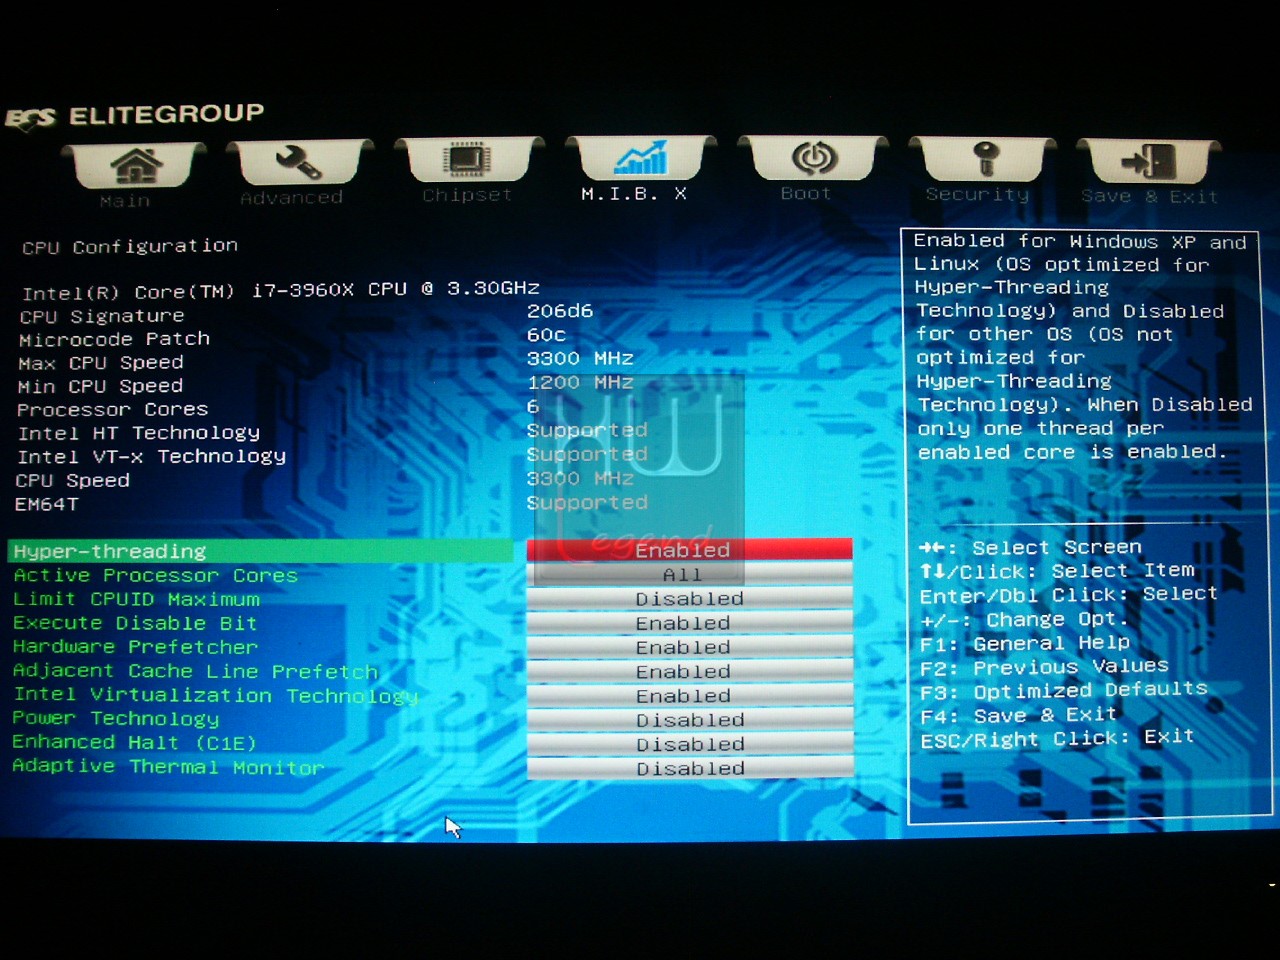Click the Select Screen arrow hint

[1030, 547]
